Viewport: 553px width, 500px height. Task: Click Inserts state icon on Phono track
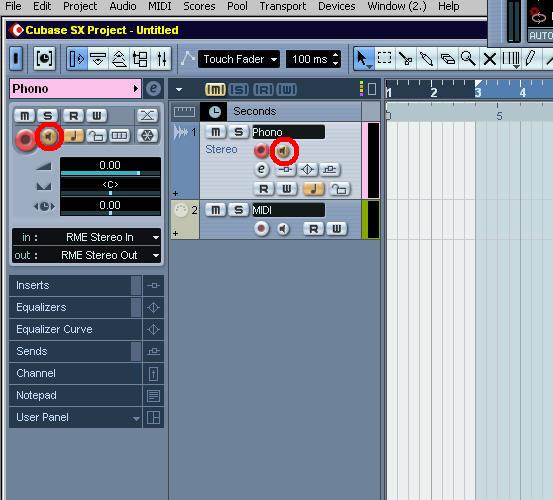tap(285, 170)
